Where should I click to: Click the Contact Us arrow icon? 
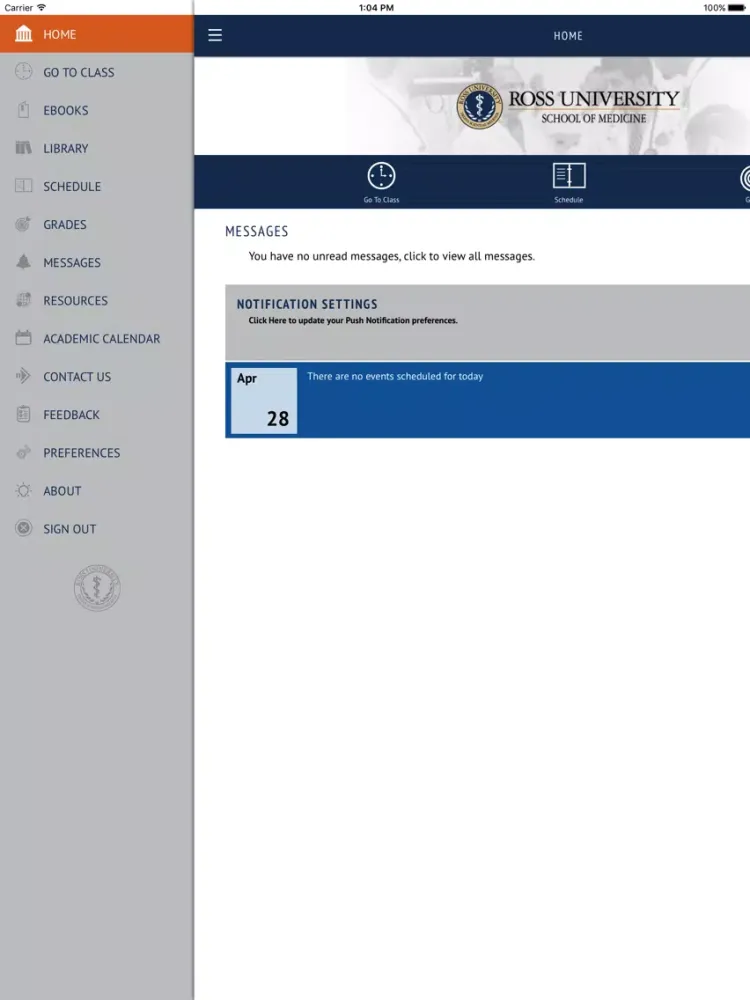click(24, 376)
